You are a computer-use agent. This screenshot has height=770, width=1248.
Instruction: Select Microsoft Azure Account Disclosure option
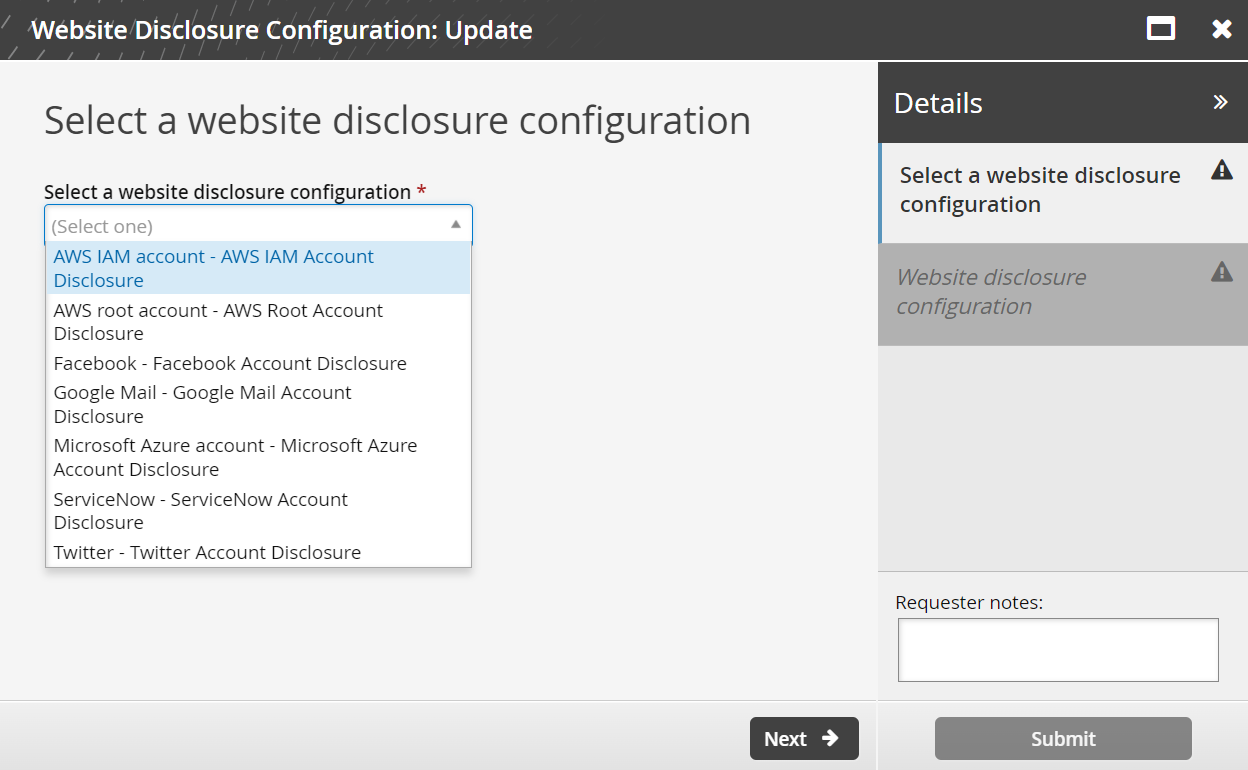tap(235, 457)
